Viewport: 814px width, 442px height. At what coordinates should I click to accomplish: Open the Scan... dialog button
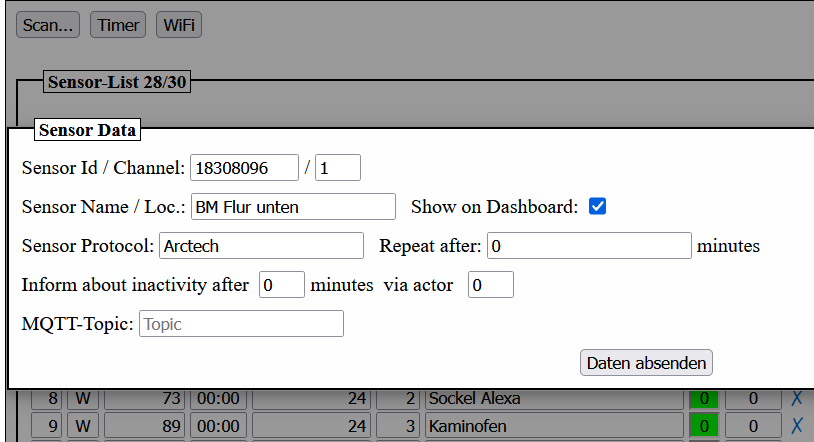[x=48, y=25]
